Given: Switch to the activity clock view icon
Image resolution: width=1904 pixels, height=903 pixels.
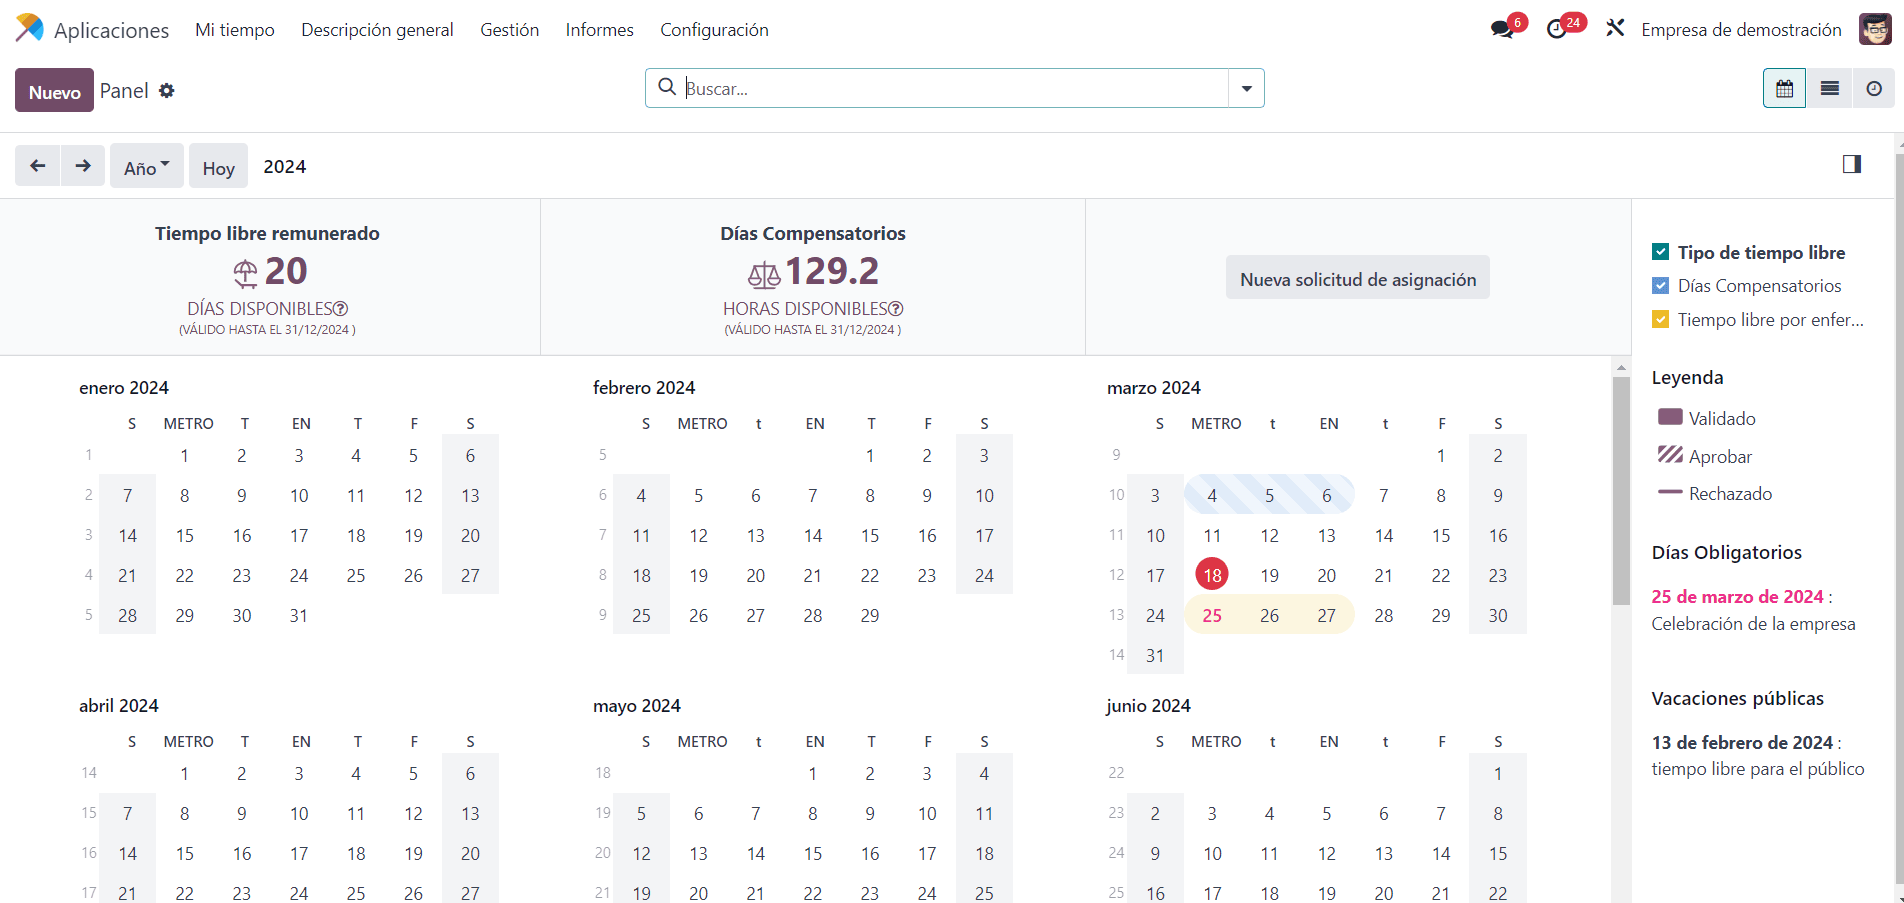Looking at the screenshot, I should pos(1874,88).
